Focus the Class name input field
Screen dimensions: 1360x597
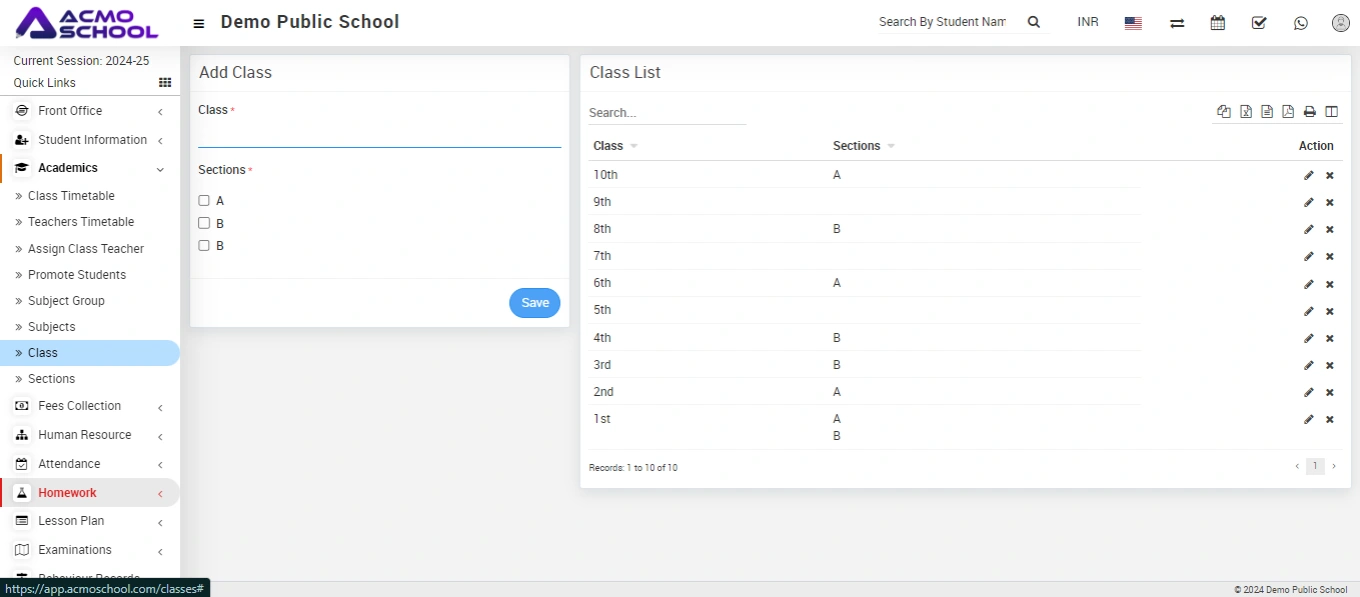click(379, 135)
